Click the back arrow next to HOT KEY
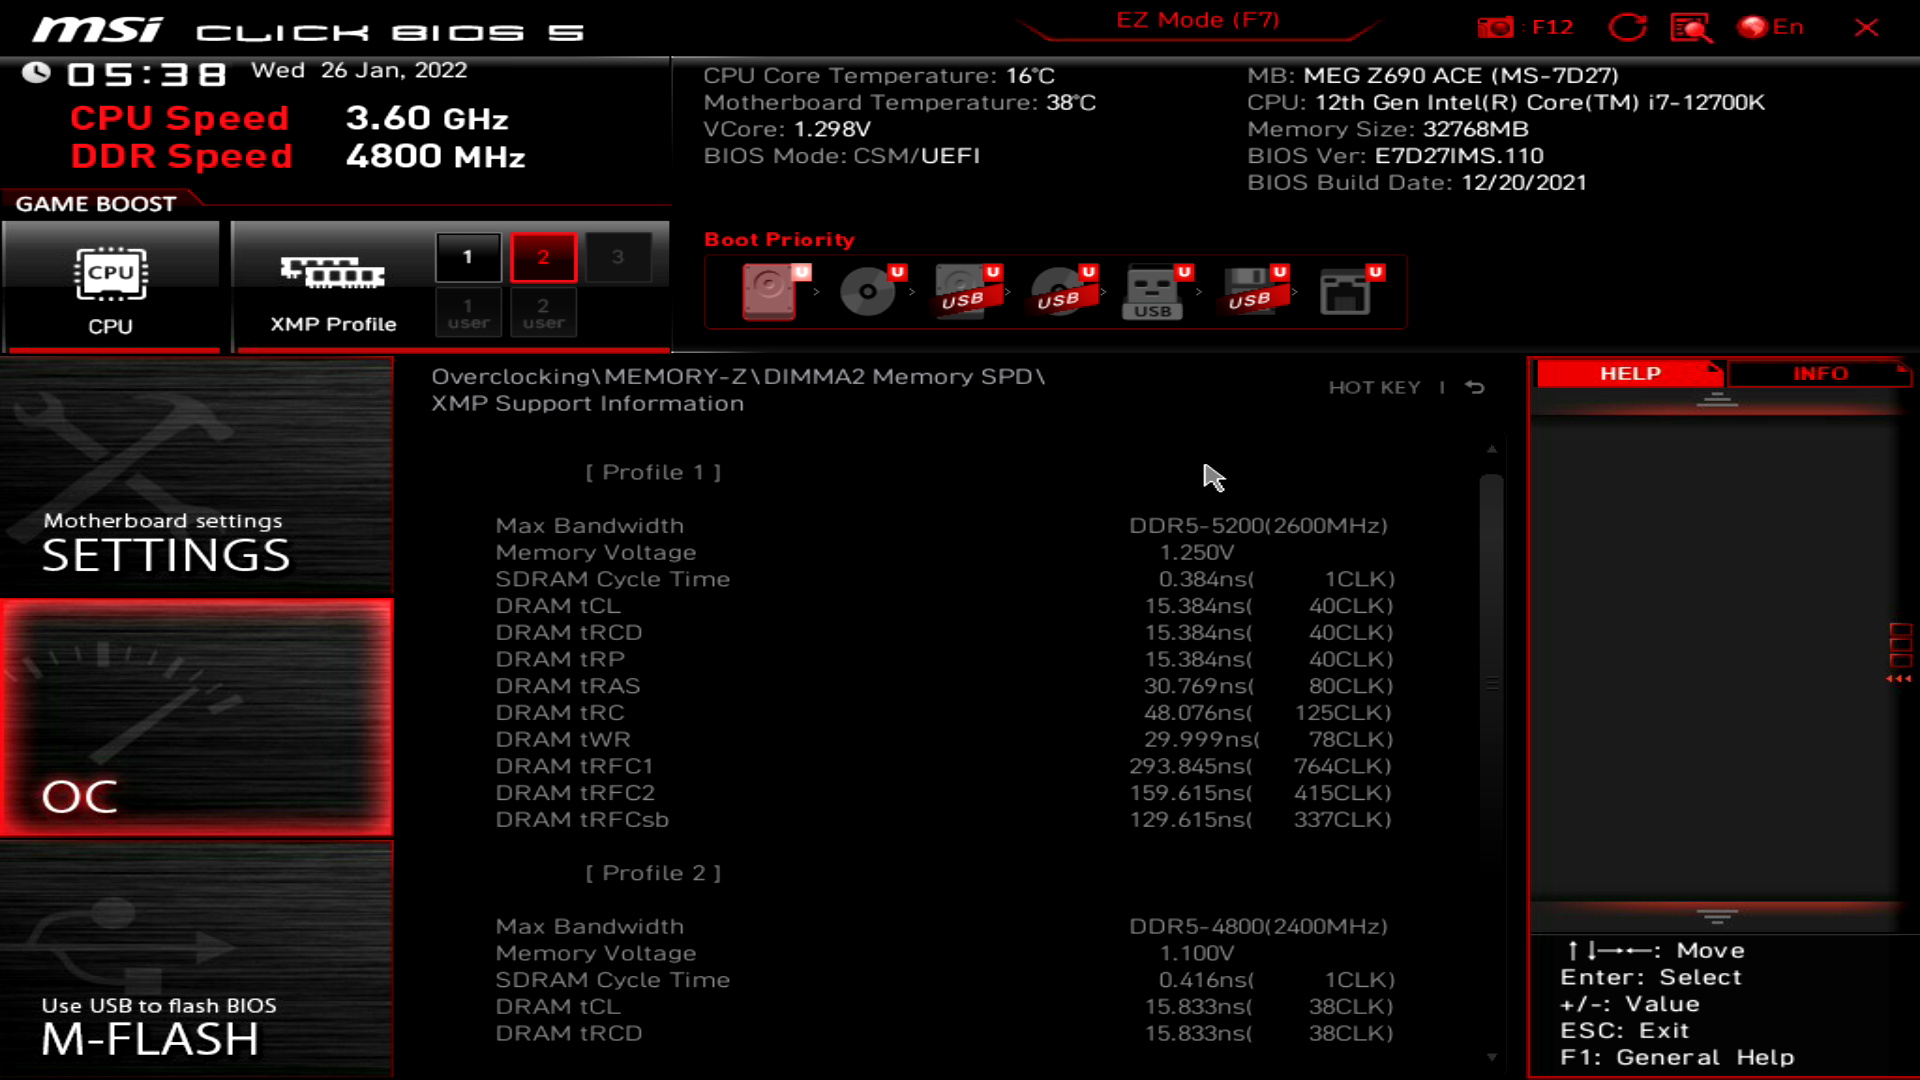 pos(1474,387)
